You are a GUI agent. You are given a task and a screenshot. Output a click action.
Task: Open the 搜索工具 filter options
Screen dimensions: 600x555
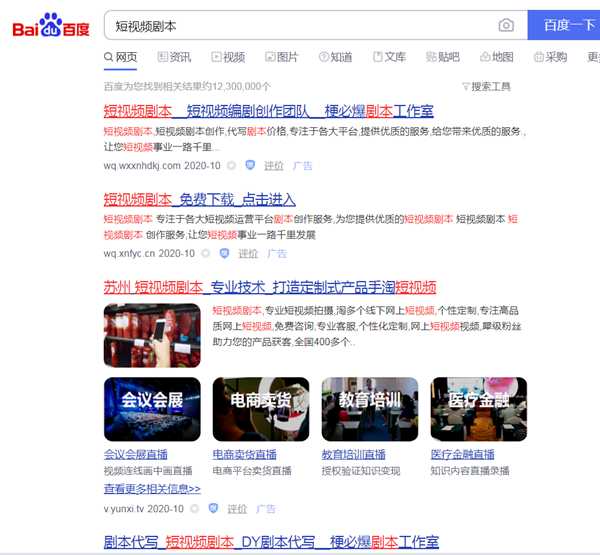pyautogui.click(x=486, y=87)
